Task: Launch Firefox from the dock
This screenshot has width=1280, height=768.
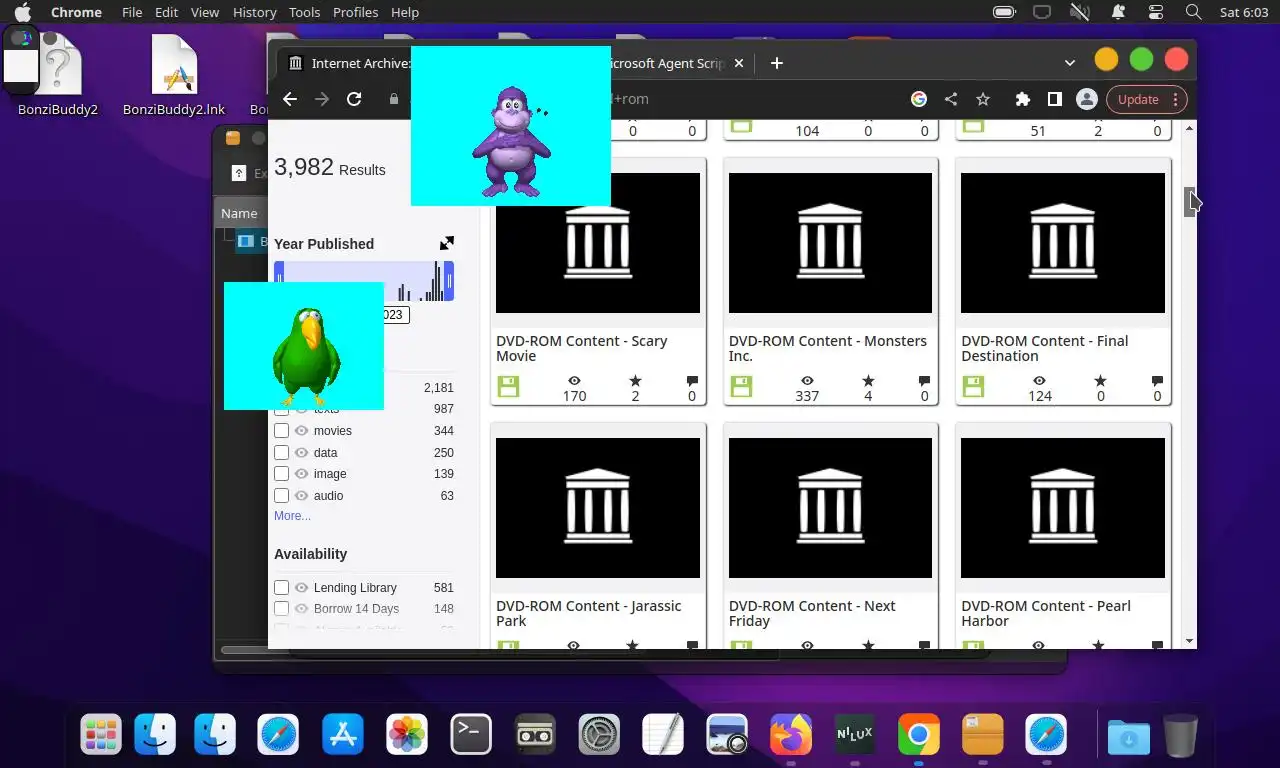Action: (x=791, y=735)
